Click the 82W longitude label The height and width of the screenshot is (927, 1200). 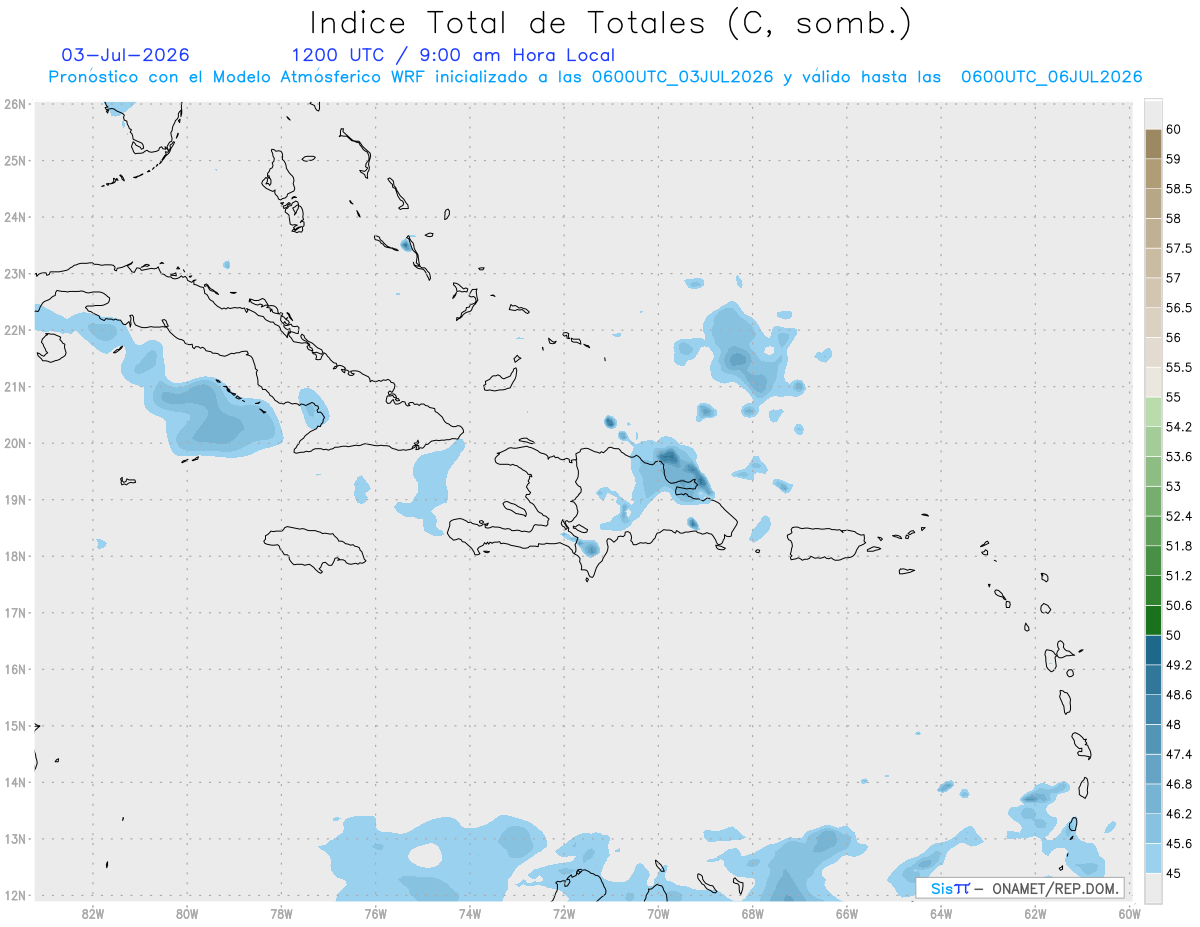pyautogui.click(x=93, y=913)
